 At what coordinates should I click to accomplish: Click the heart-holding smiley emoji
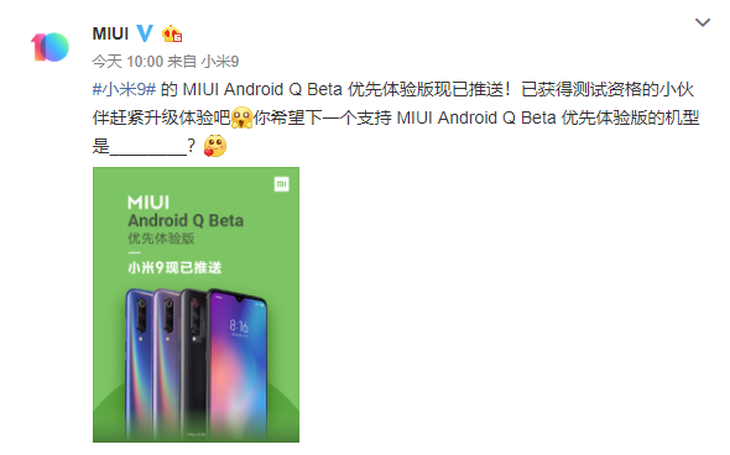pyautogui.click(x=215, y=146)
